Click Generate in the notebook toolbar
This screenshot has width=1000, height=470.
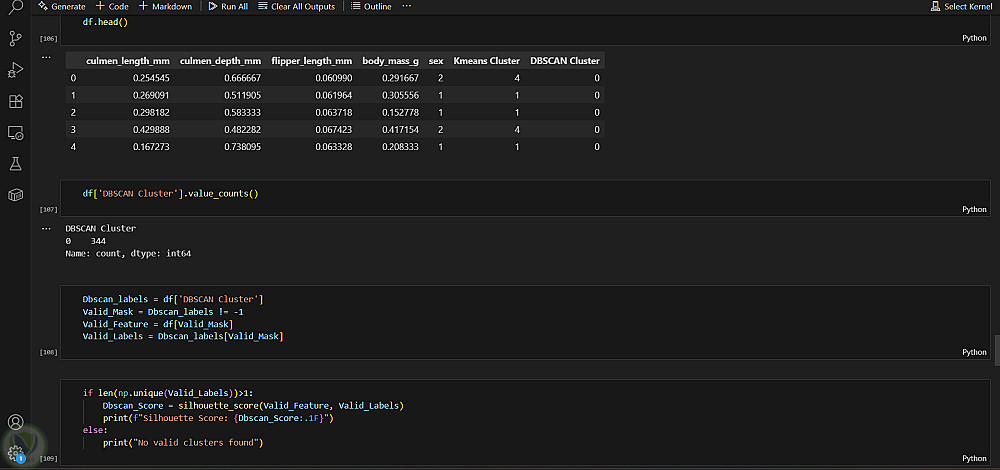point(61,6)
